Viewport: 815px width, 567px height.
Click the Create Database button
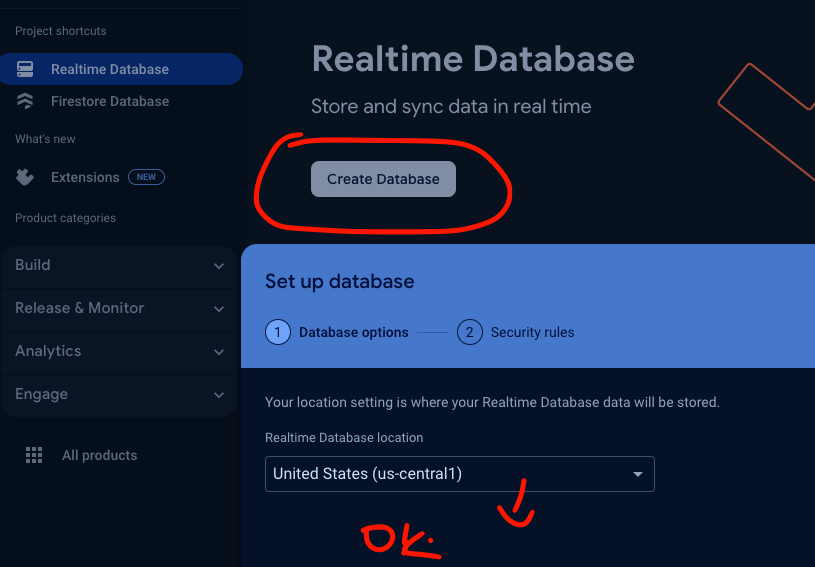point(383,179)
